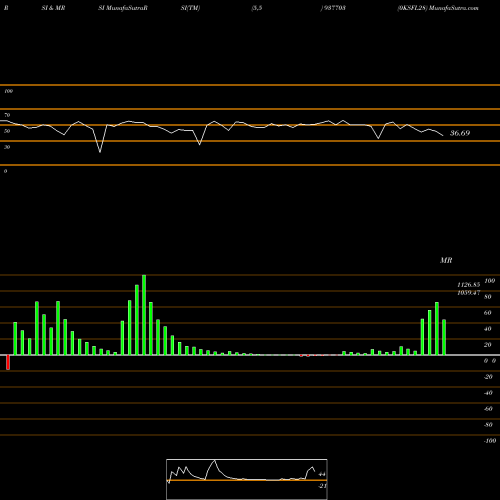Click the RSI axis label 100

point(8,91)
